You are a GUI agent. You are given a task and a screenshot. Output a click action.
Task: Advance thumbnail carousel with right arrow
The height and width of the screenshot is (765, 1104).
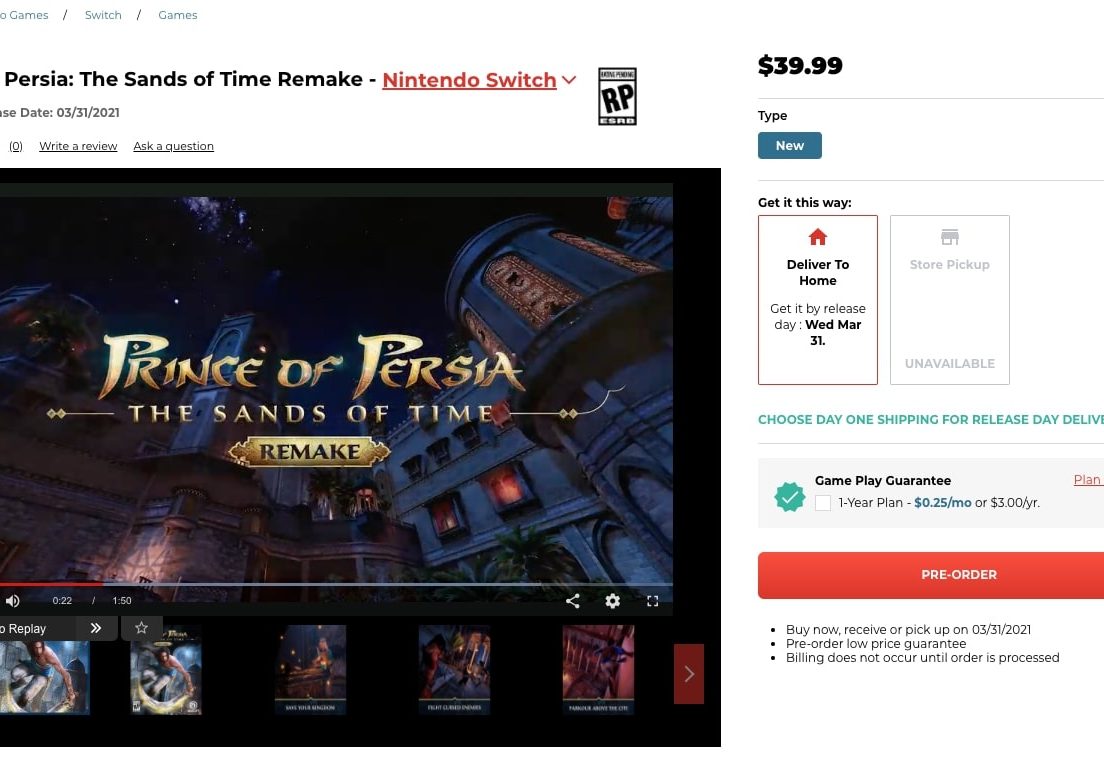click(x=689, y=674)
